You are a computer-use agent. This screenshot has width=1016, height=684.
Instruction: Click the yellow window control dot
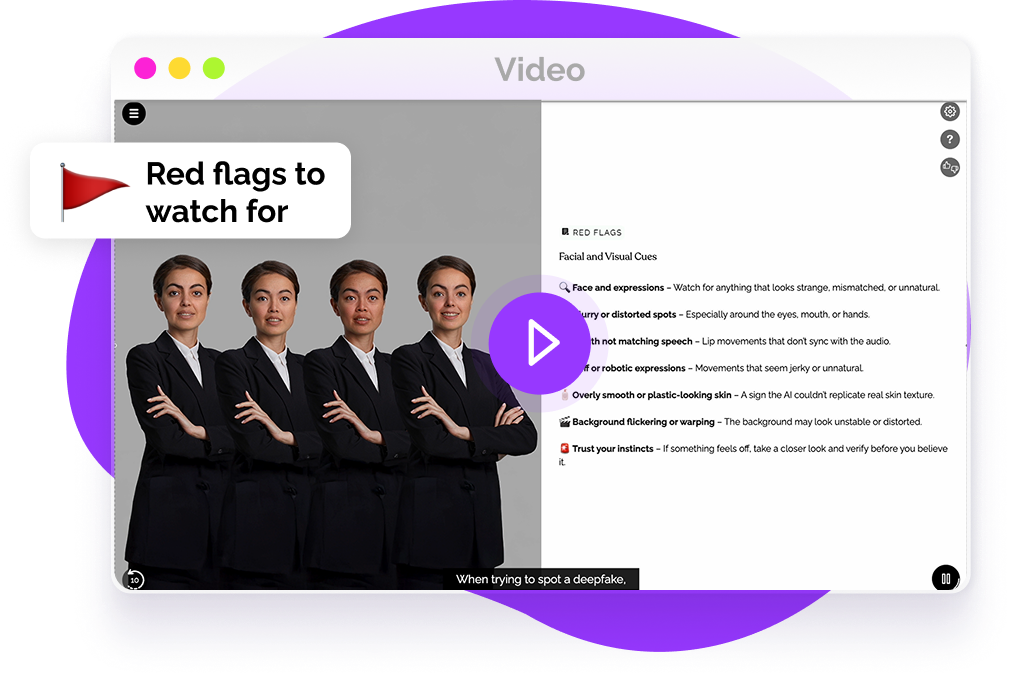coord(179,68)
